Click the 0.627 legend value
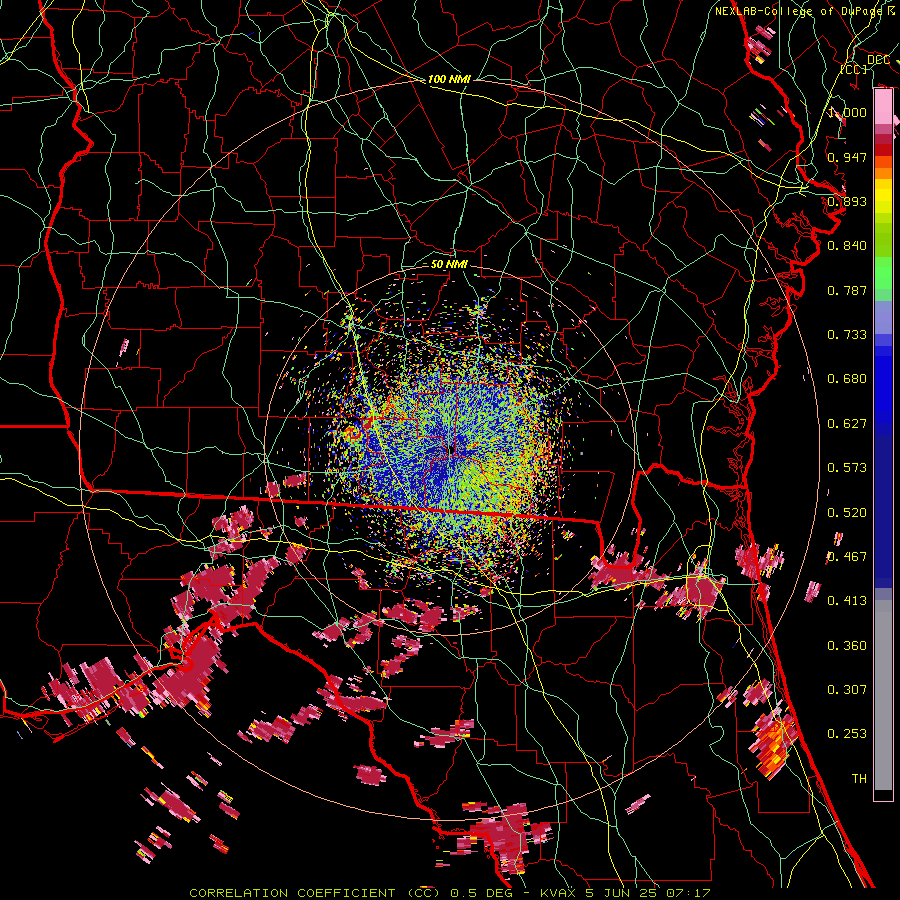The height and width of the screenshot is (900, 900). pos(847,424)
